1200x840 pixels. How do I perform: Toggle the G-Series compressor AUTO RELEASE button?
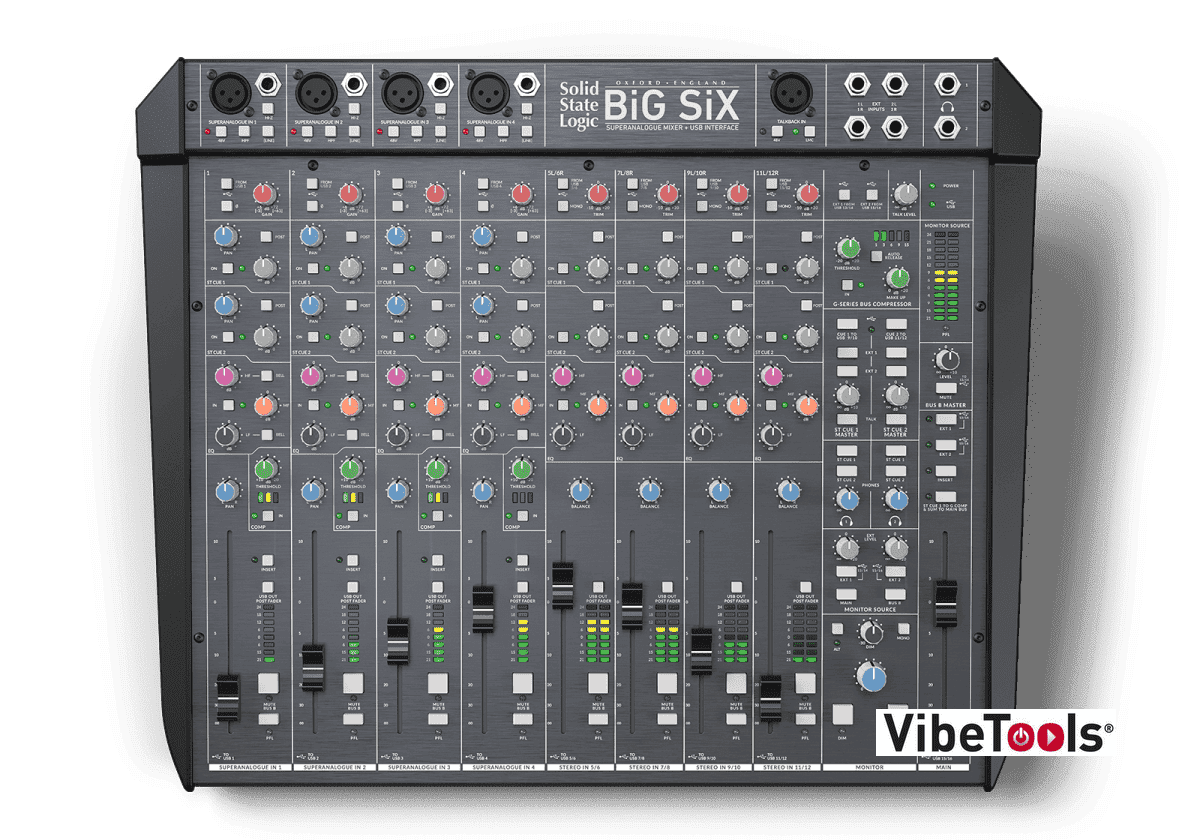click(x=879, y=257)
